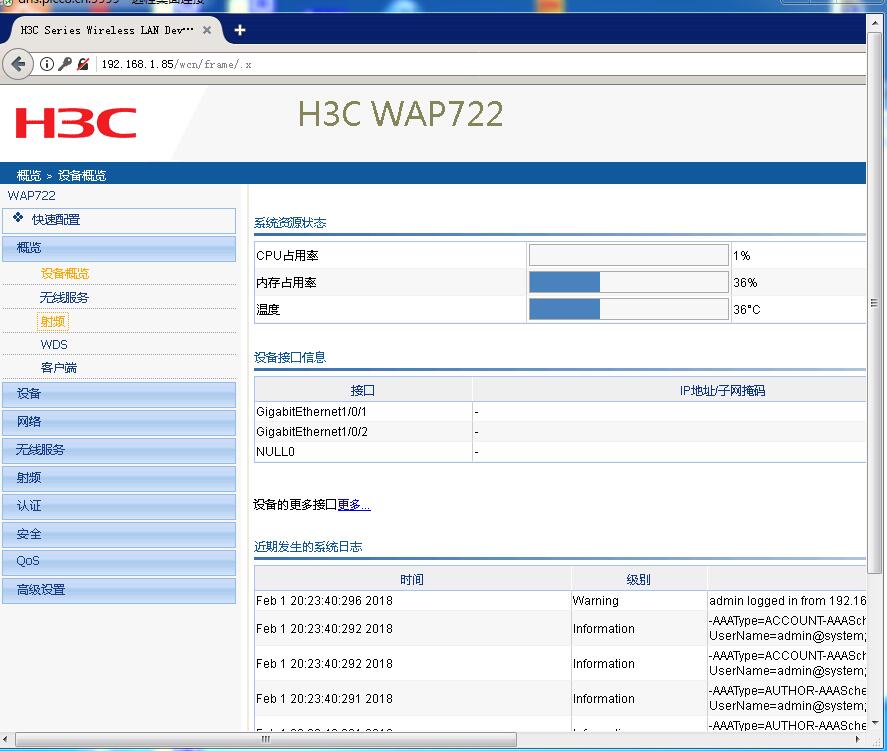Screen dimensions: 887x751
Task: Close the H3C Series Wireless LAN tab
Action: (207, 30)
